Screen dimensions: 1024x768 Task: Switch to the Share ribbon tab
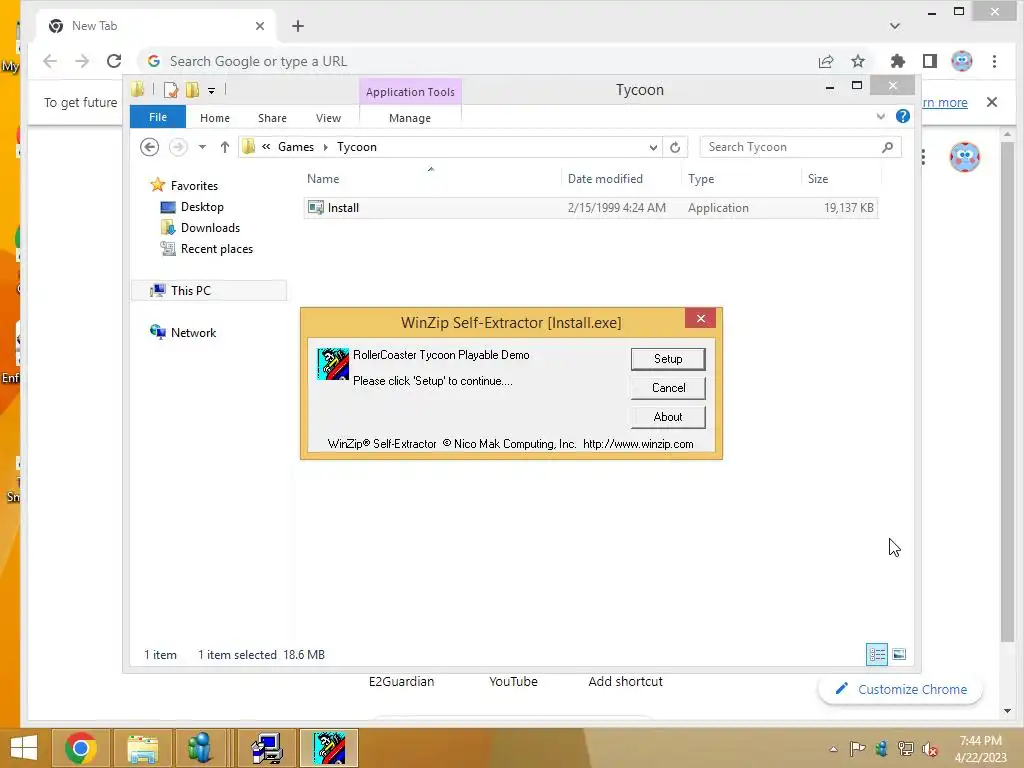[272, 118]
